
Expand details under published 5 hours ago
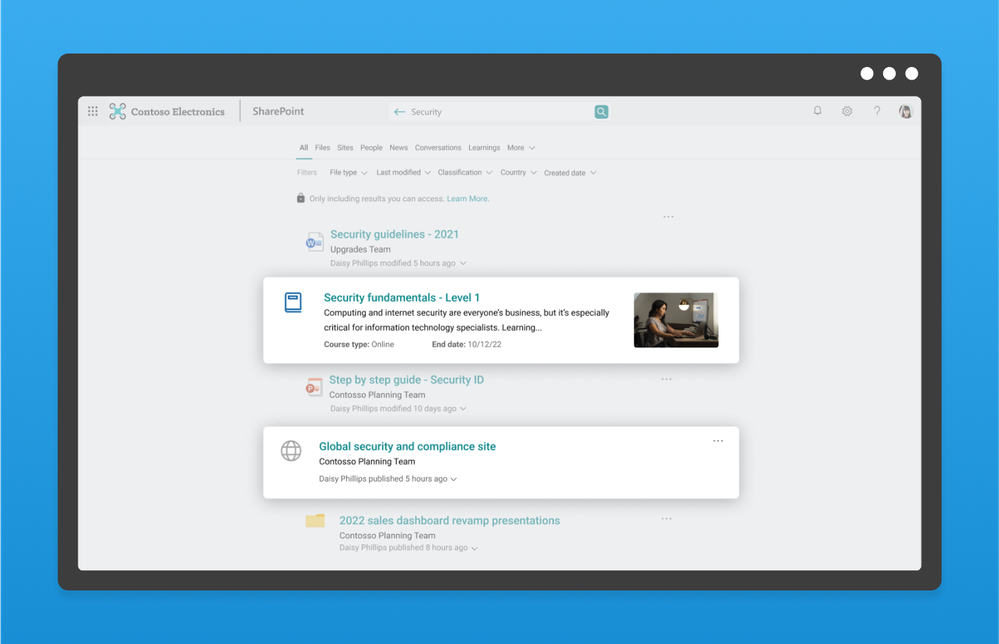(454, 479)
